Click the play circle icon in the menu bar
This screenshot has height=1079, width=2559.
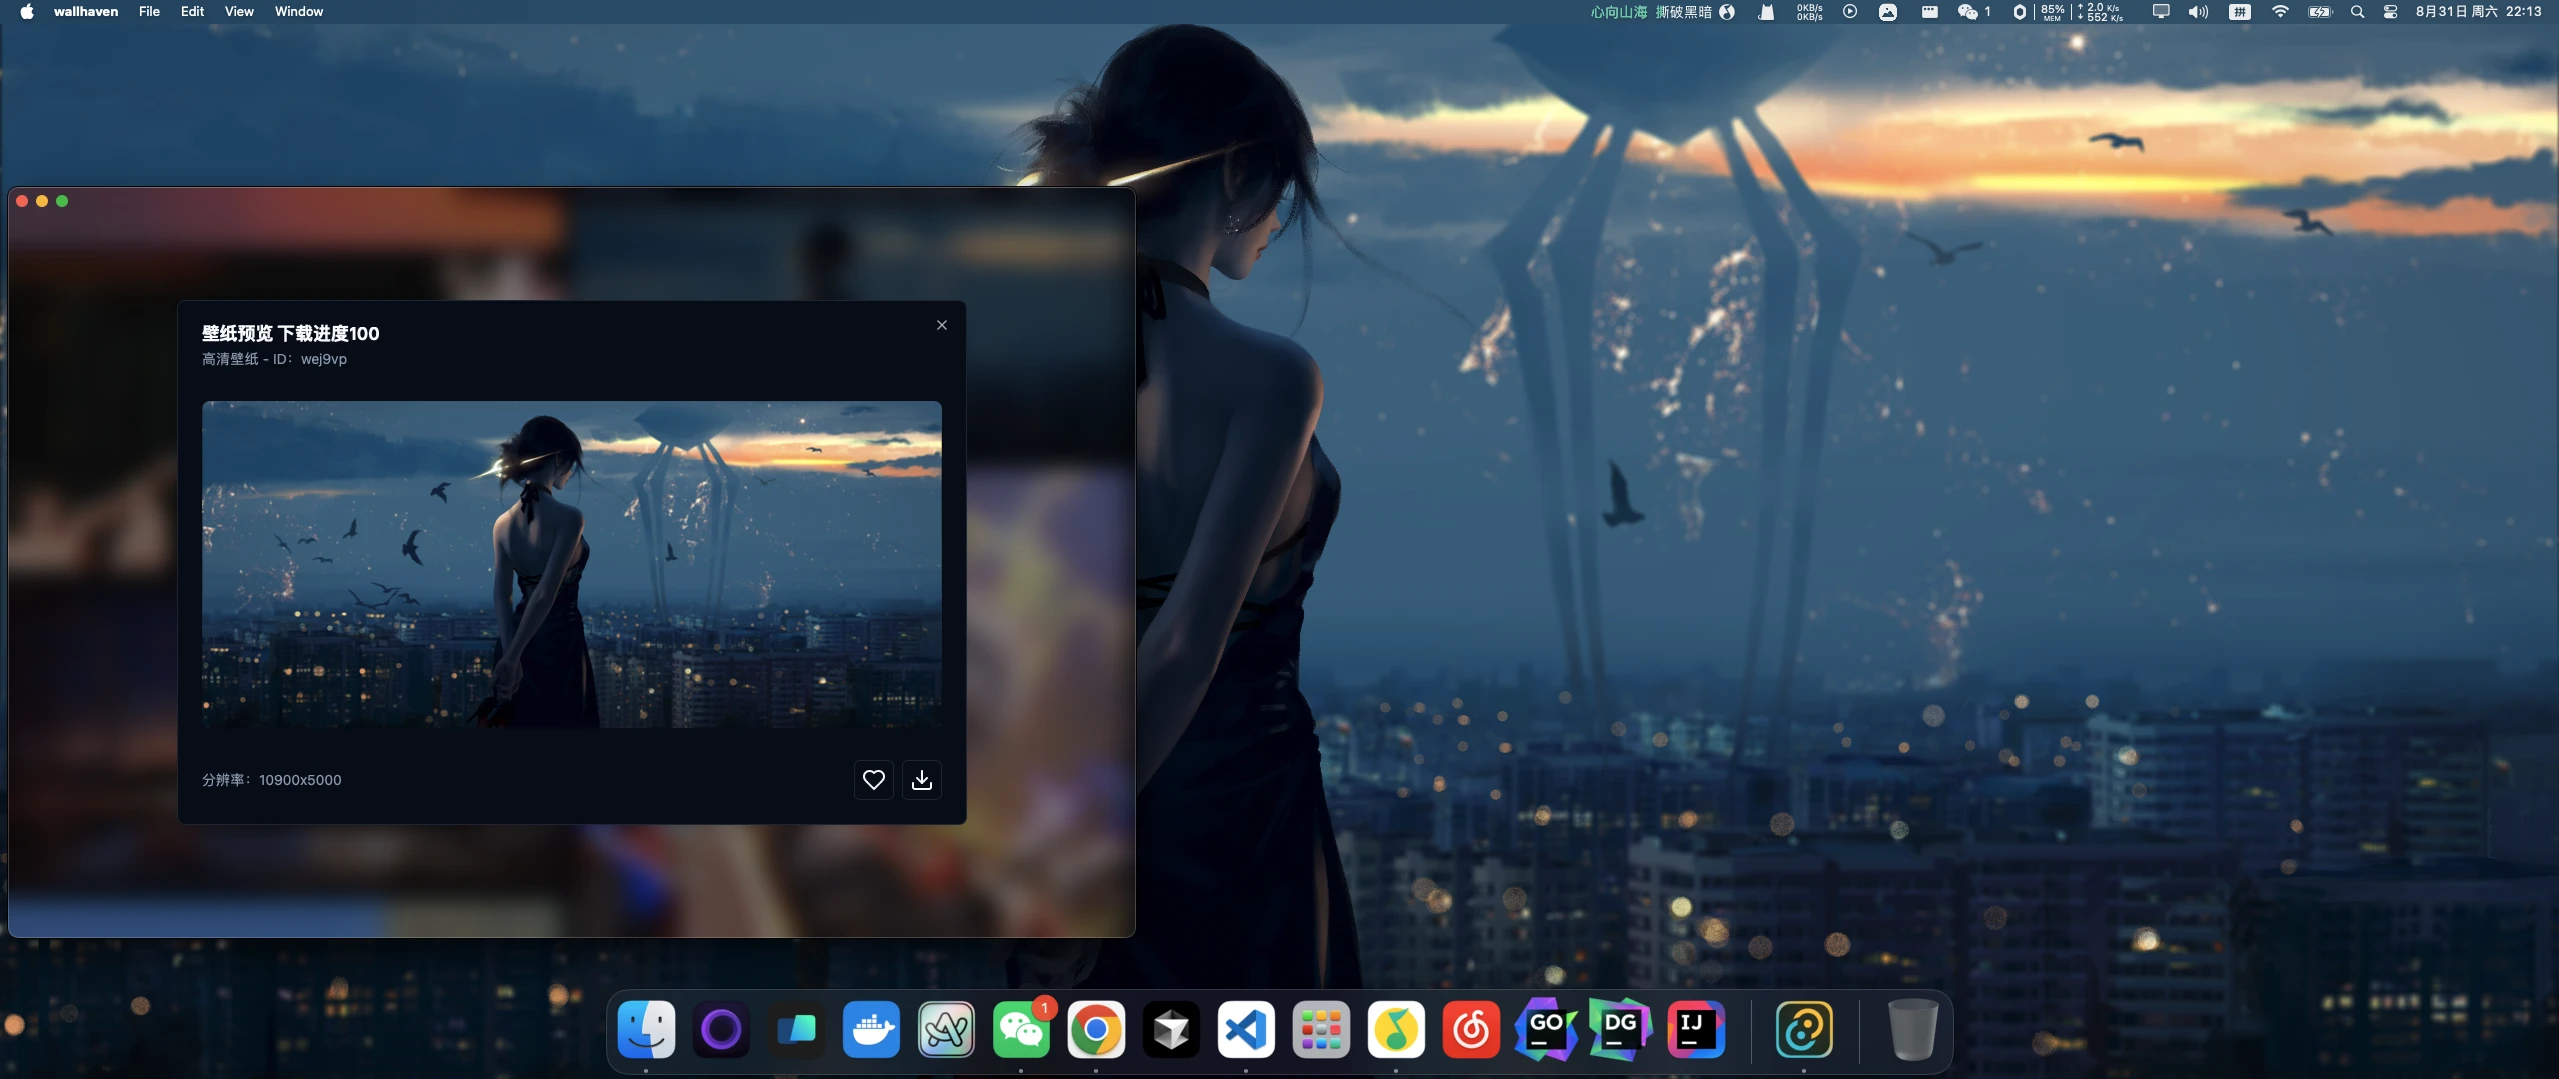tap(1850, 12)
